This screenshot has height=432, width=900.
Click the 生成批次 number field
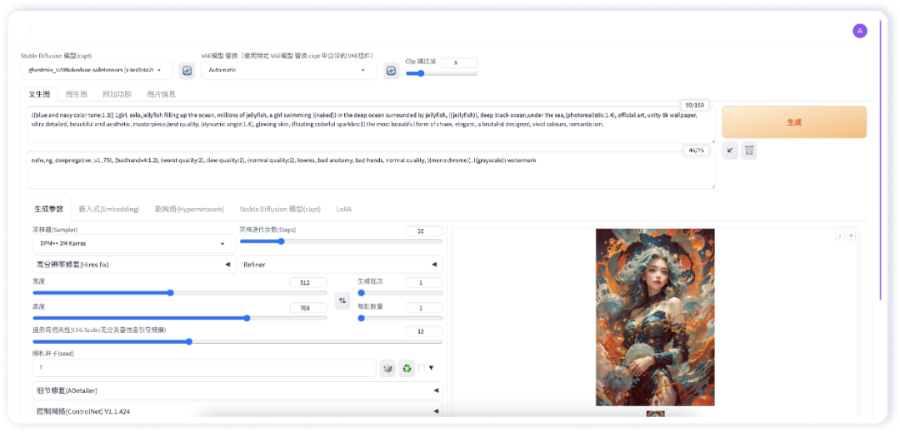coord(424,282)
